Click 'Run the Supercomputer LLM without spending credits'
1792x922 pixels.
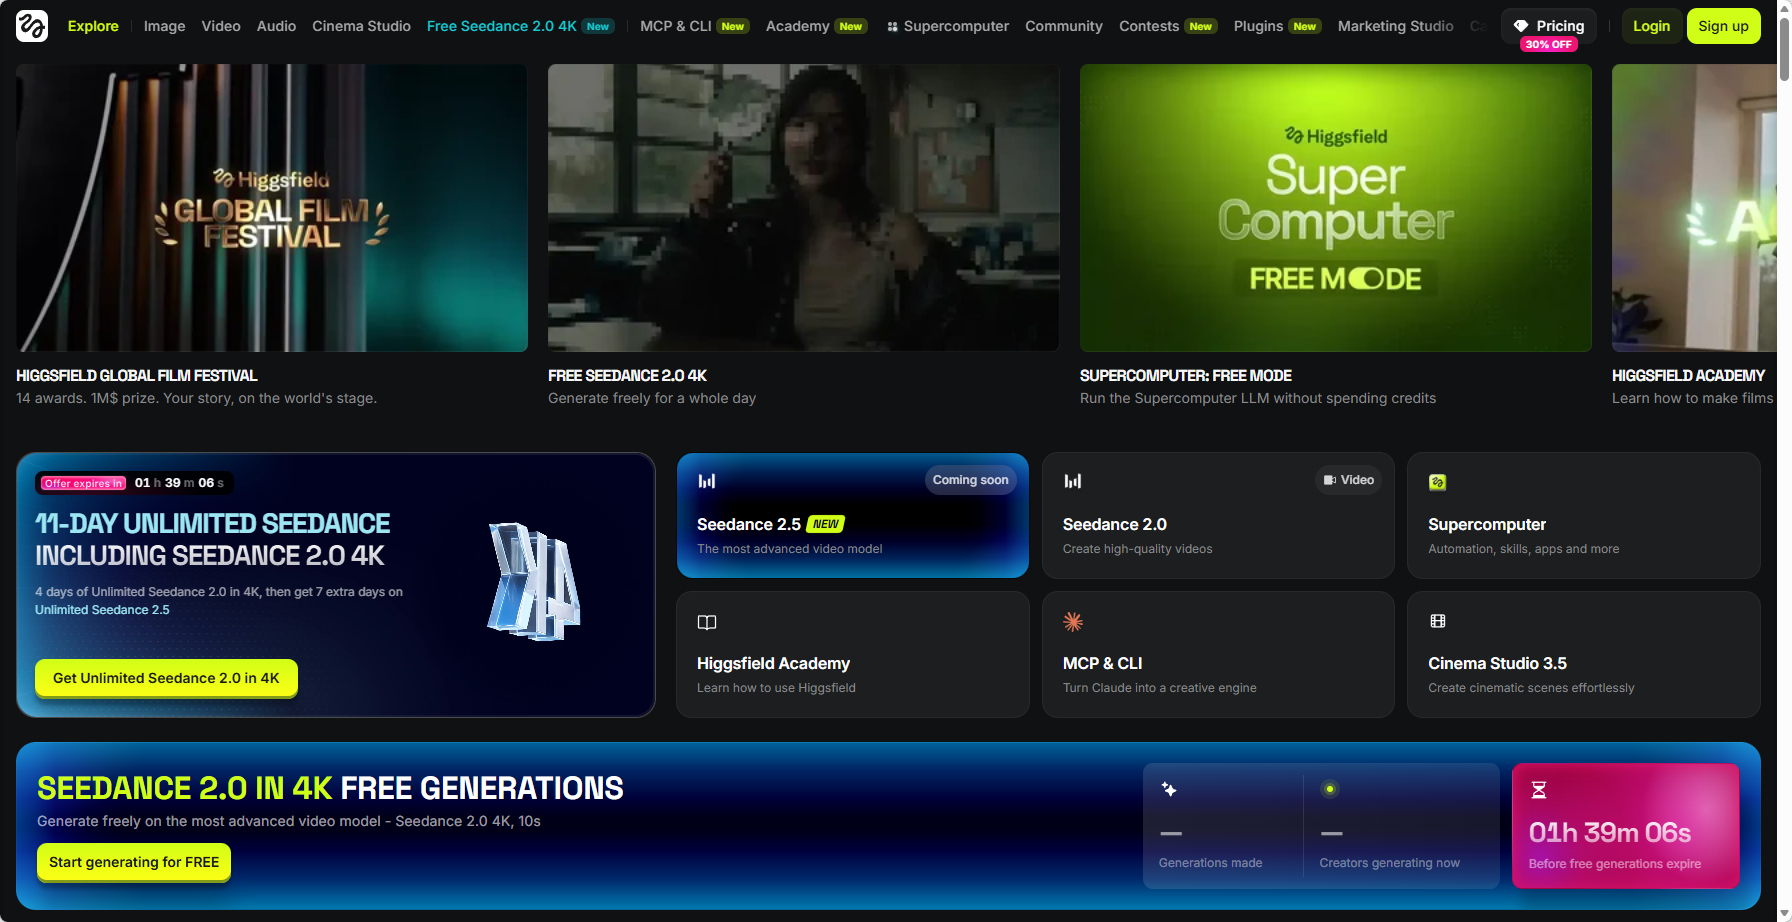[x=1258, y=398]
